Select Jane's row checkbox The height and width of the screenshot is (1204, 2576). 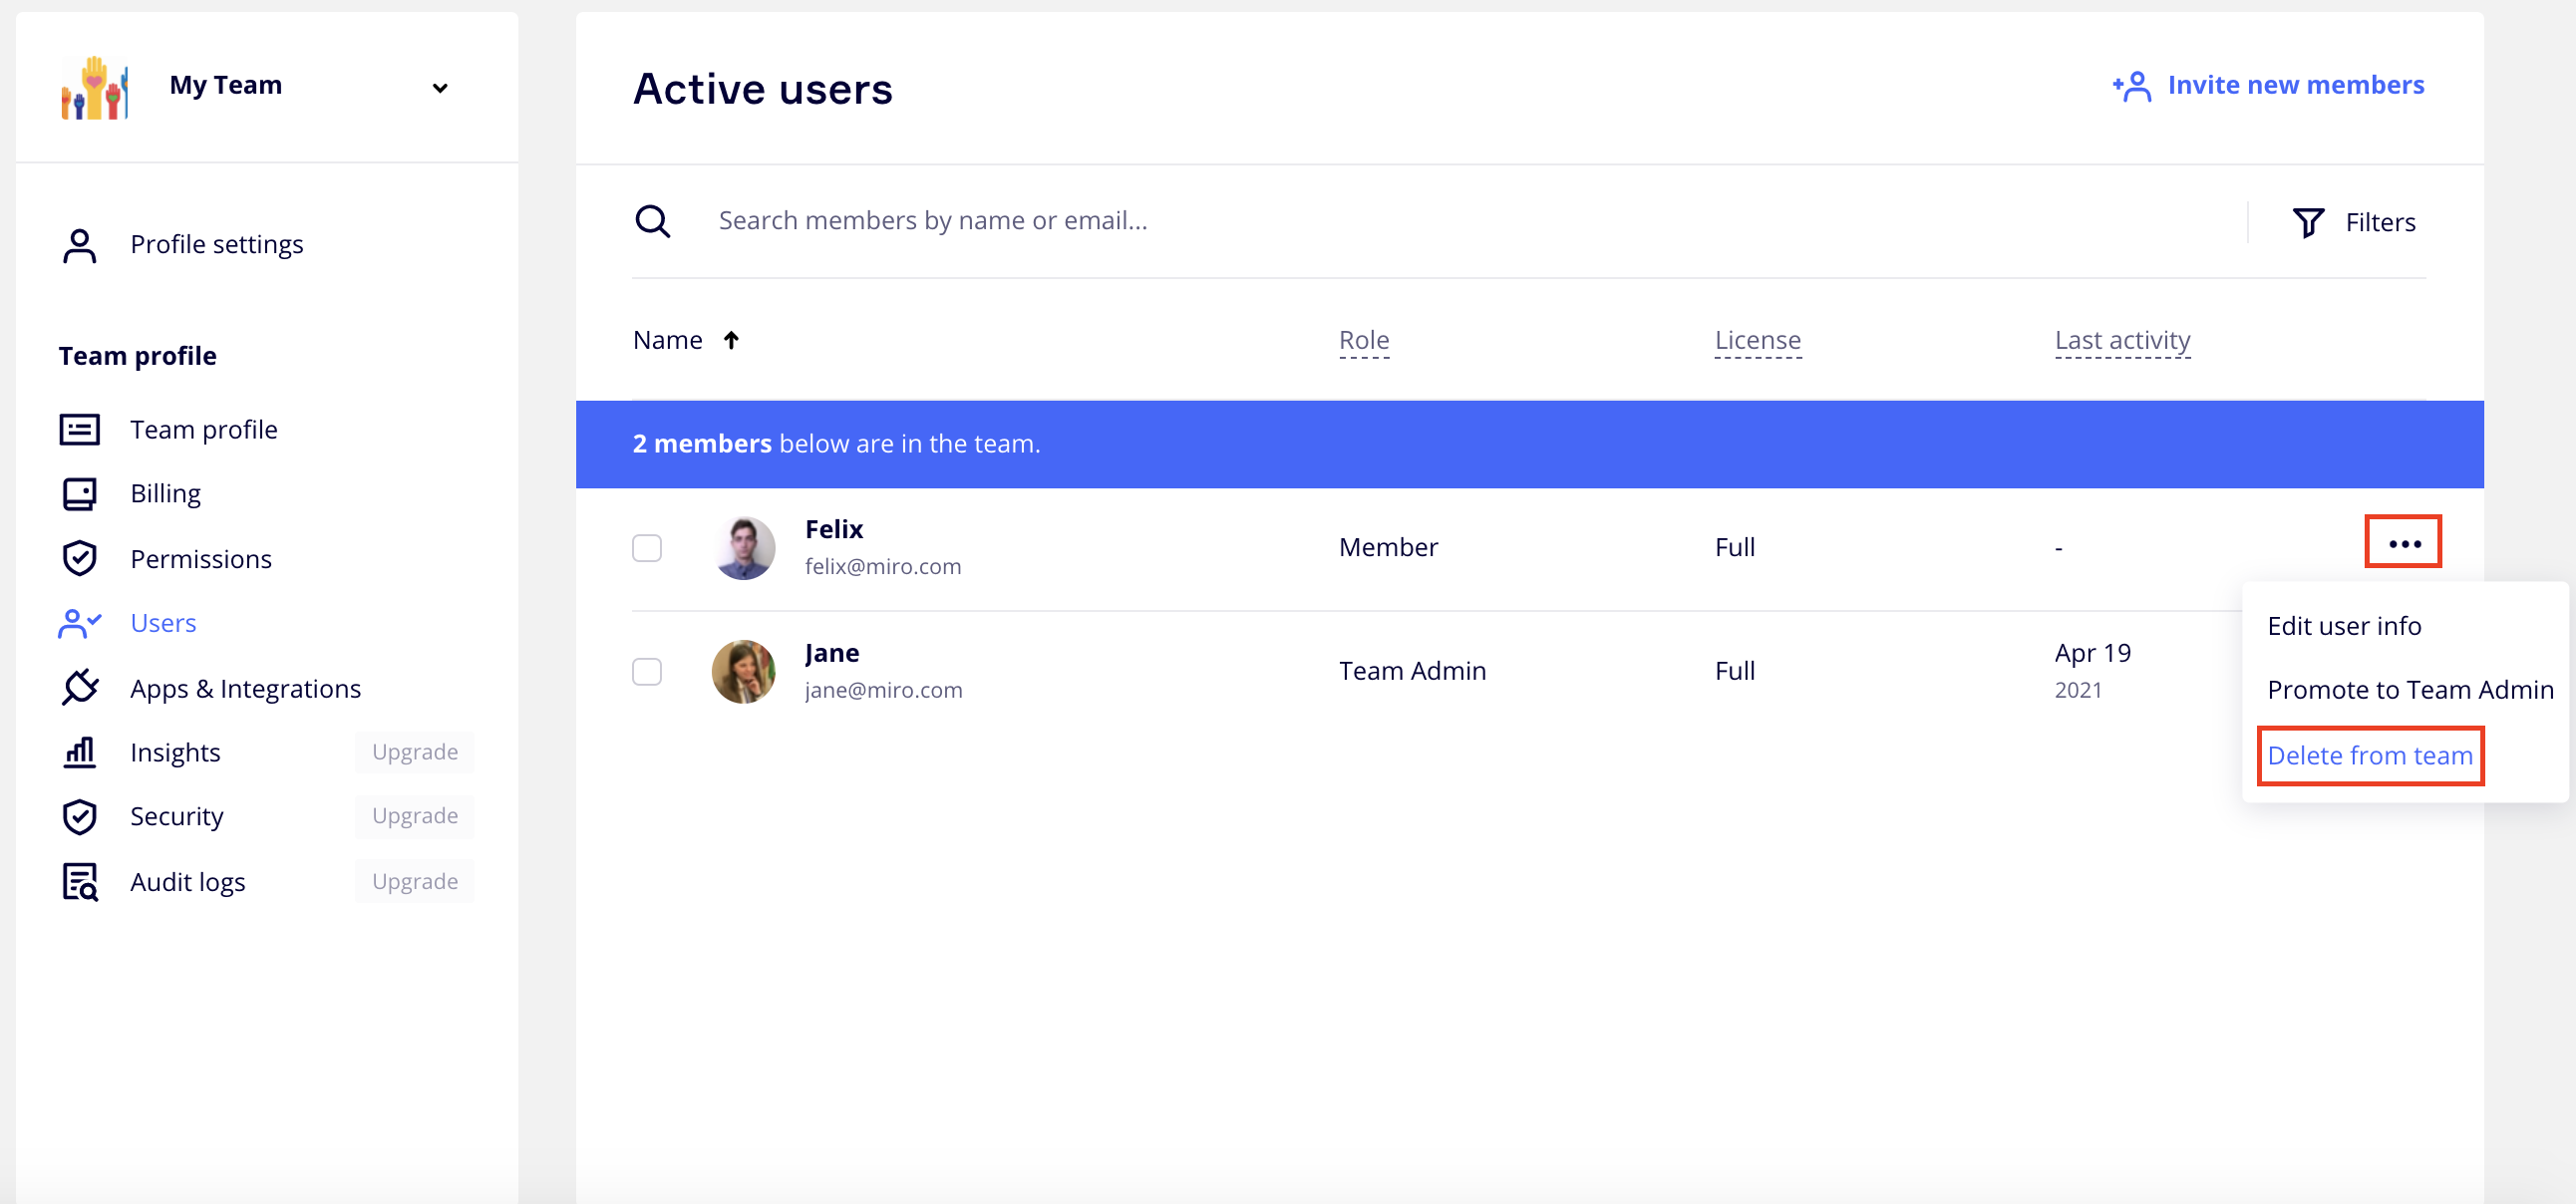(647, 671)
